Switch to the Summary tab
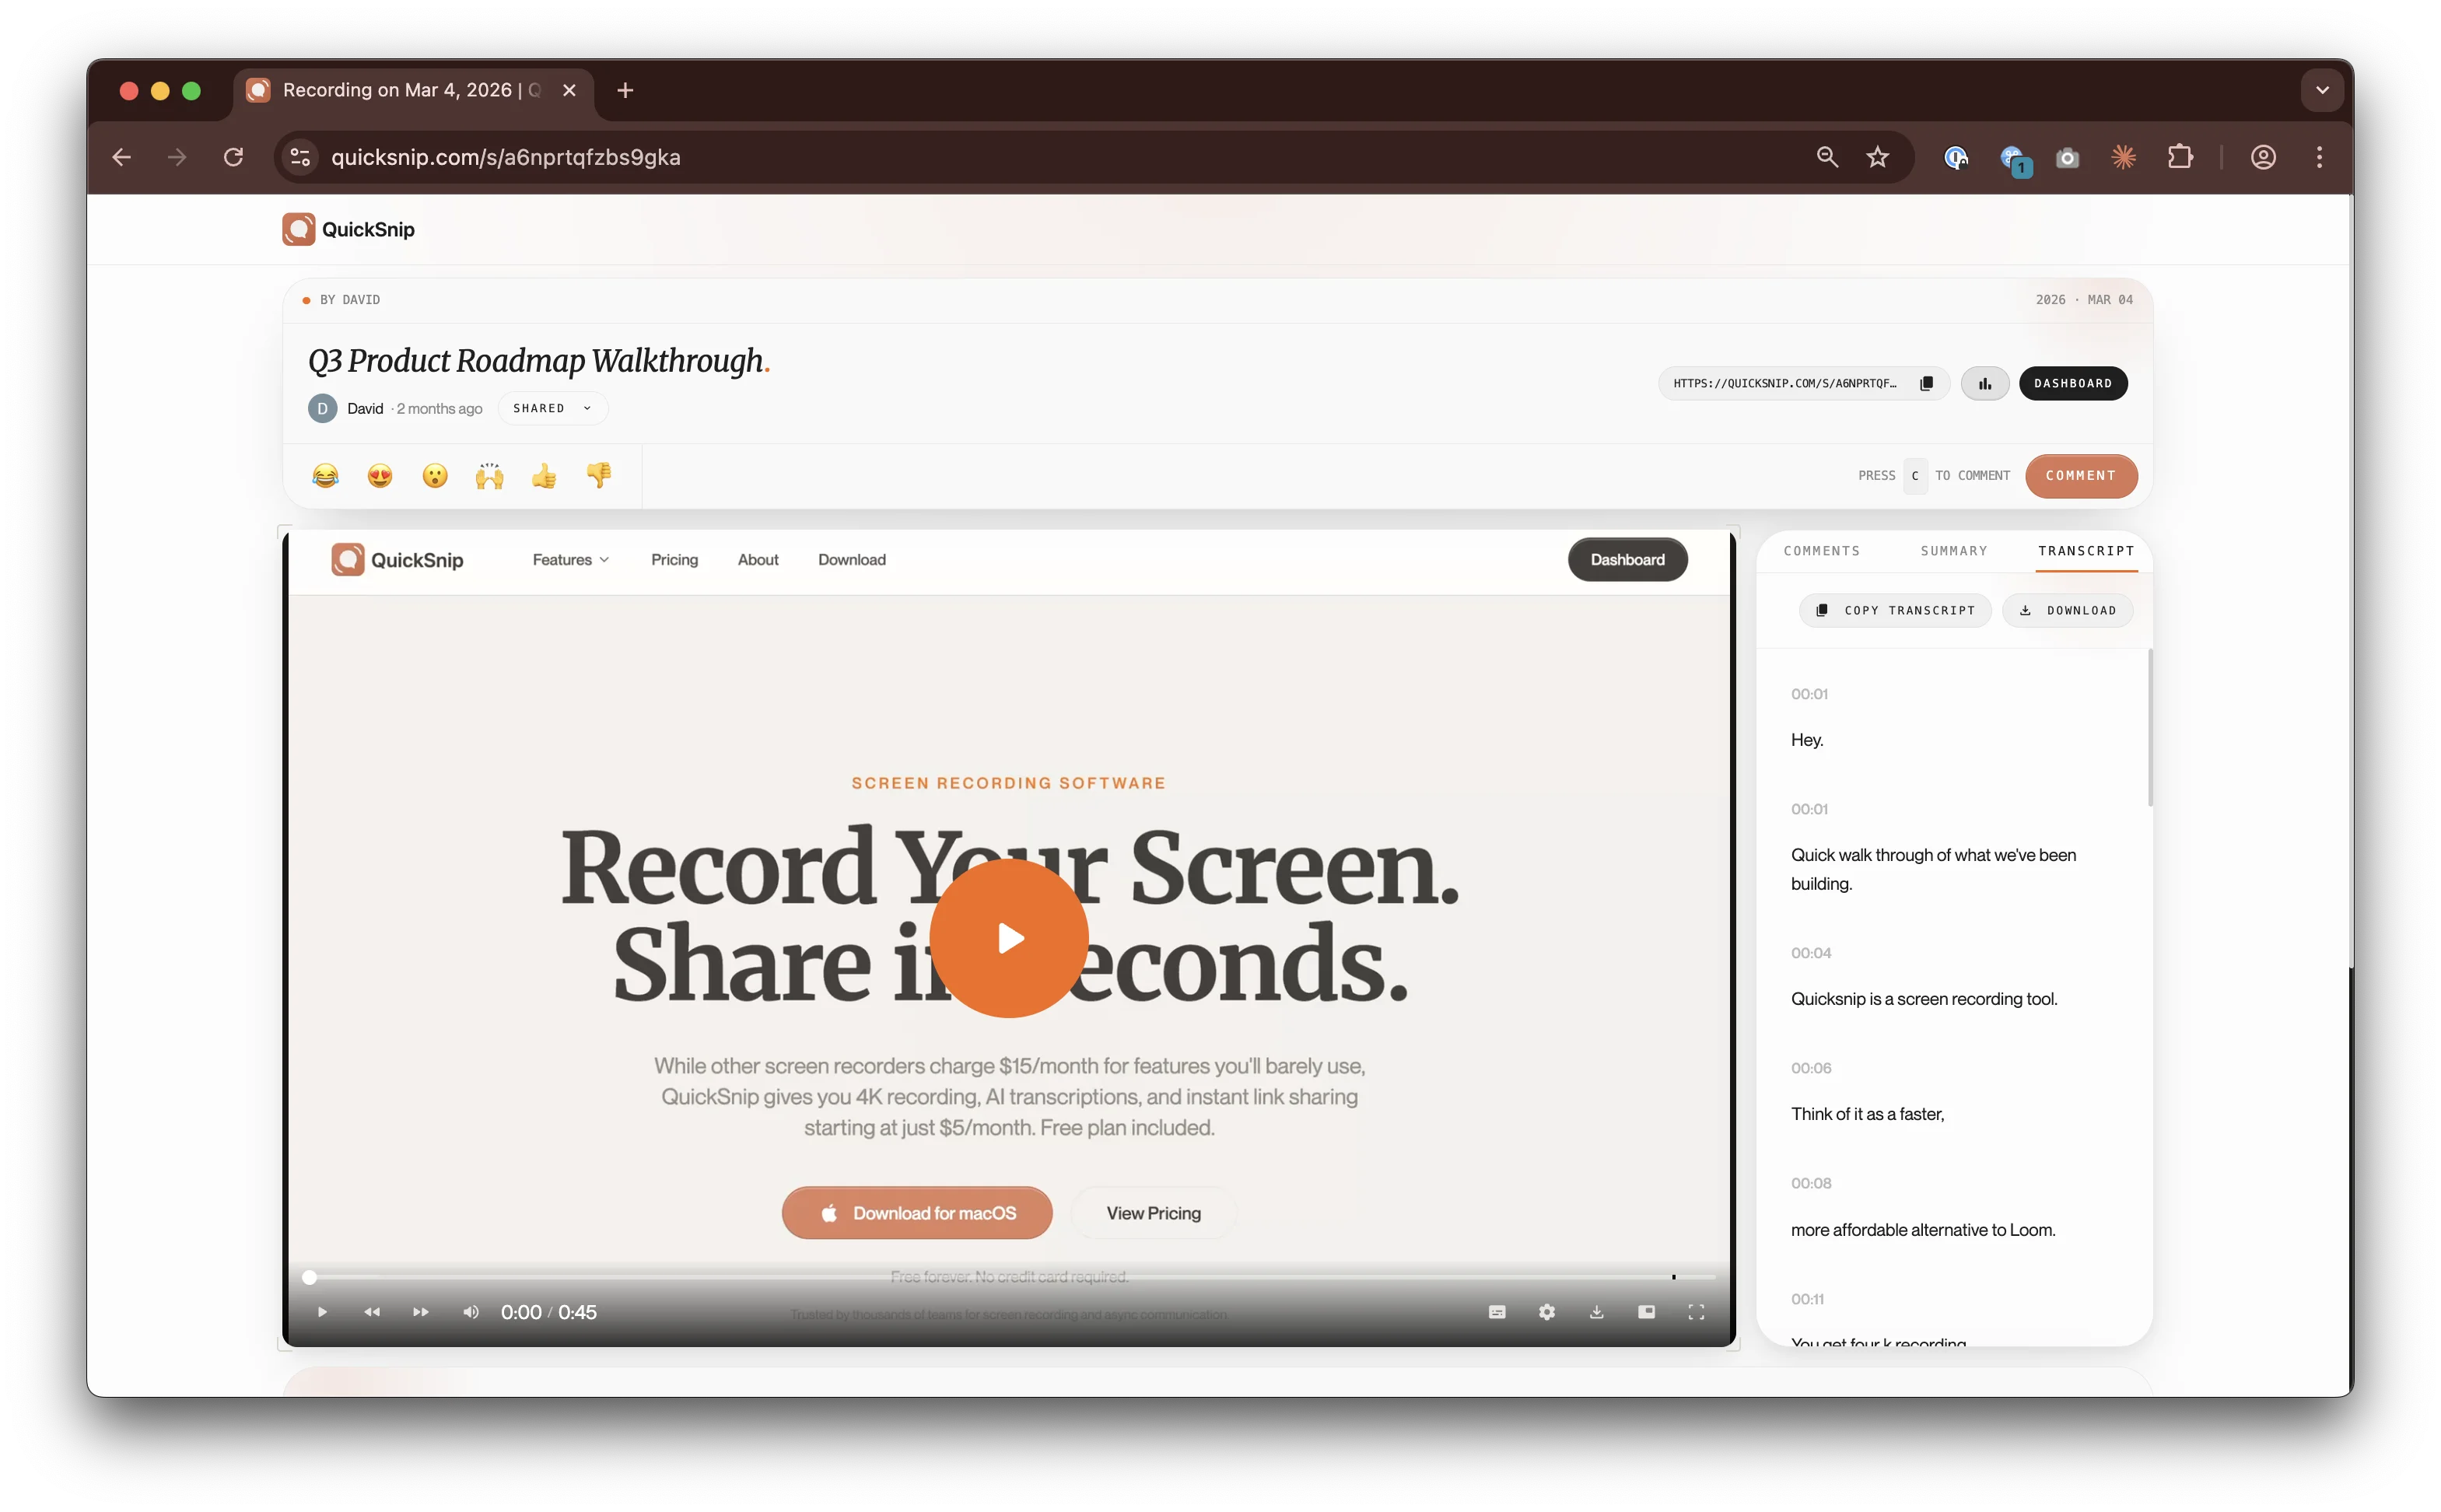 pyautogui.click(x=1954, y=551)
